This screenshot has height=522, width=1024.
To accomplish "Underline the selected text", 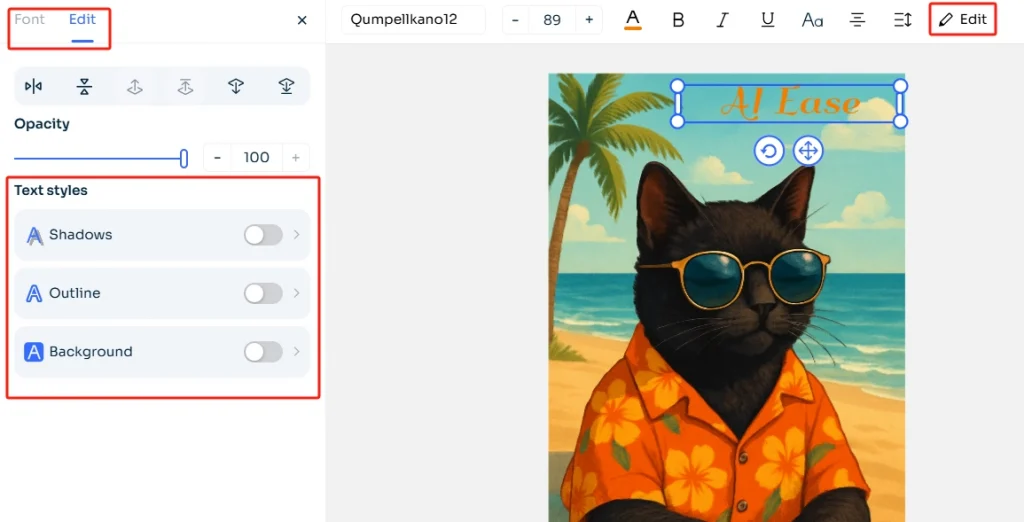I will (x=767, y=20).
